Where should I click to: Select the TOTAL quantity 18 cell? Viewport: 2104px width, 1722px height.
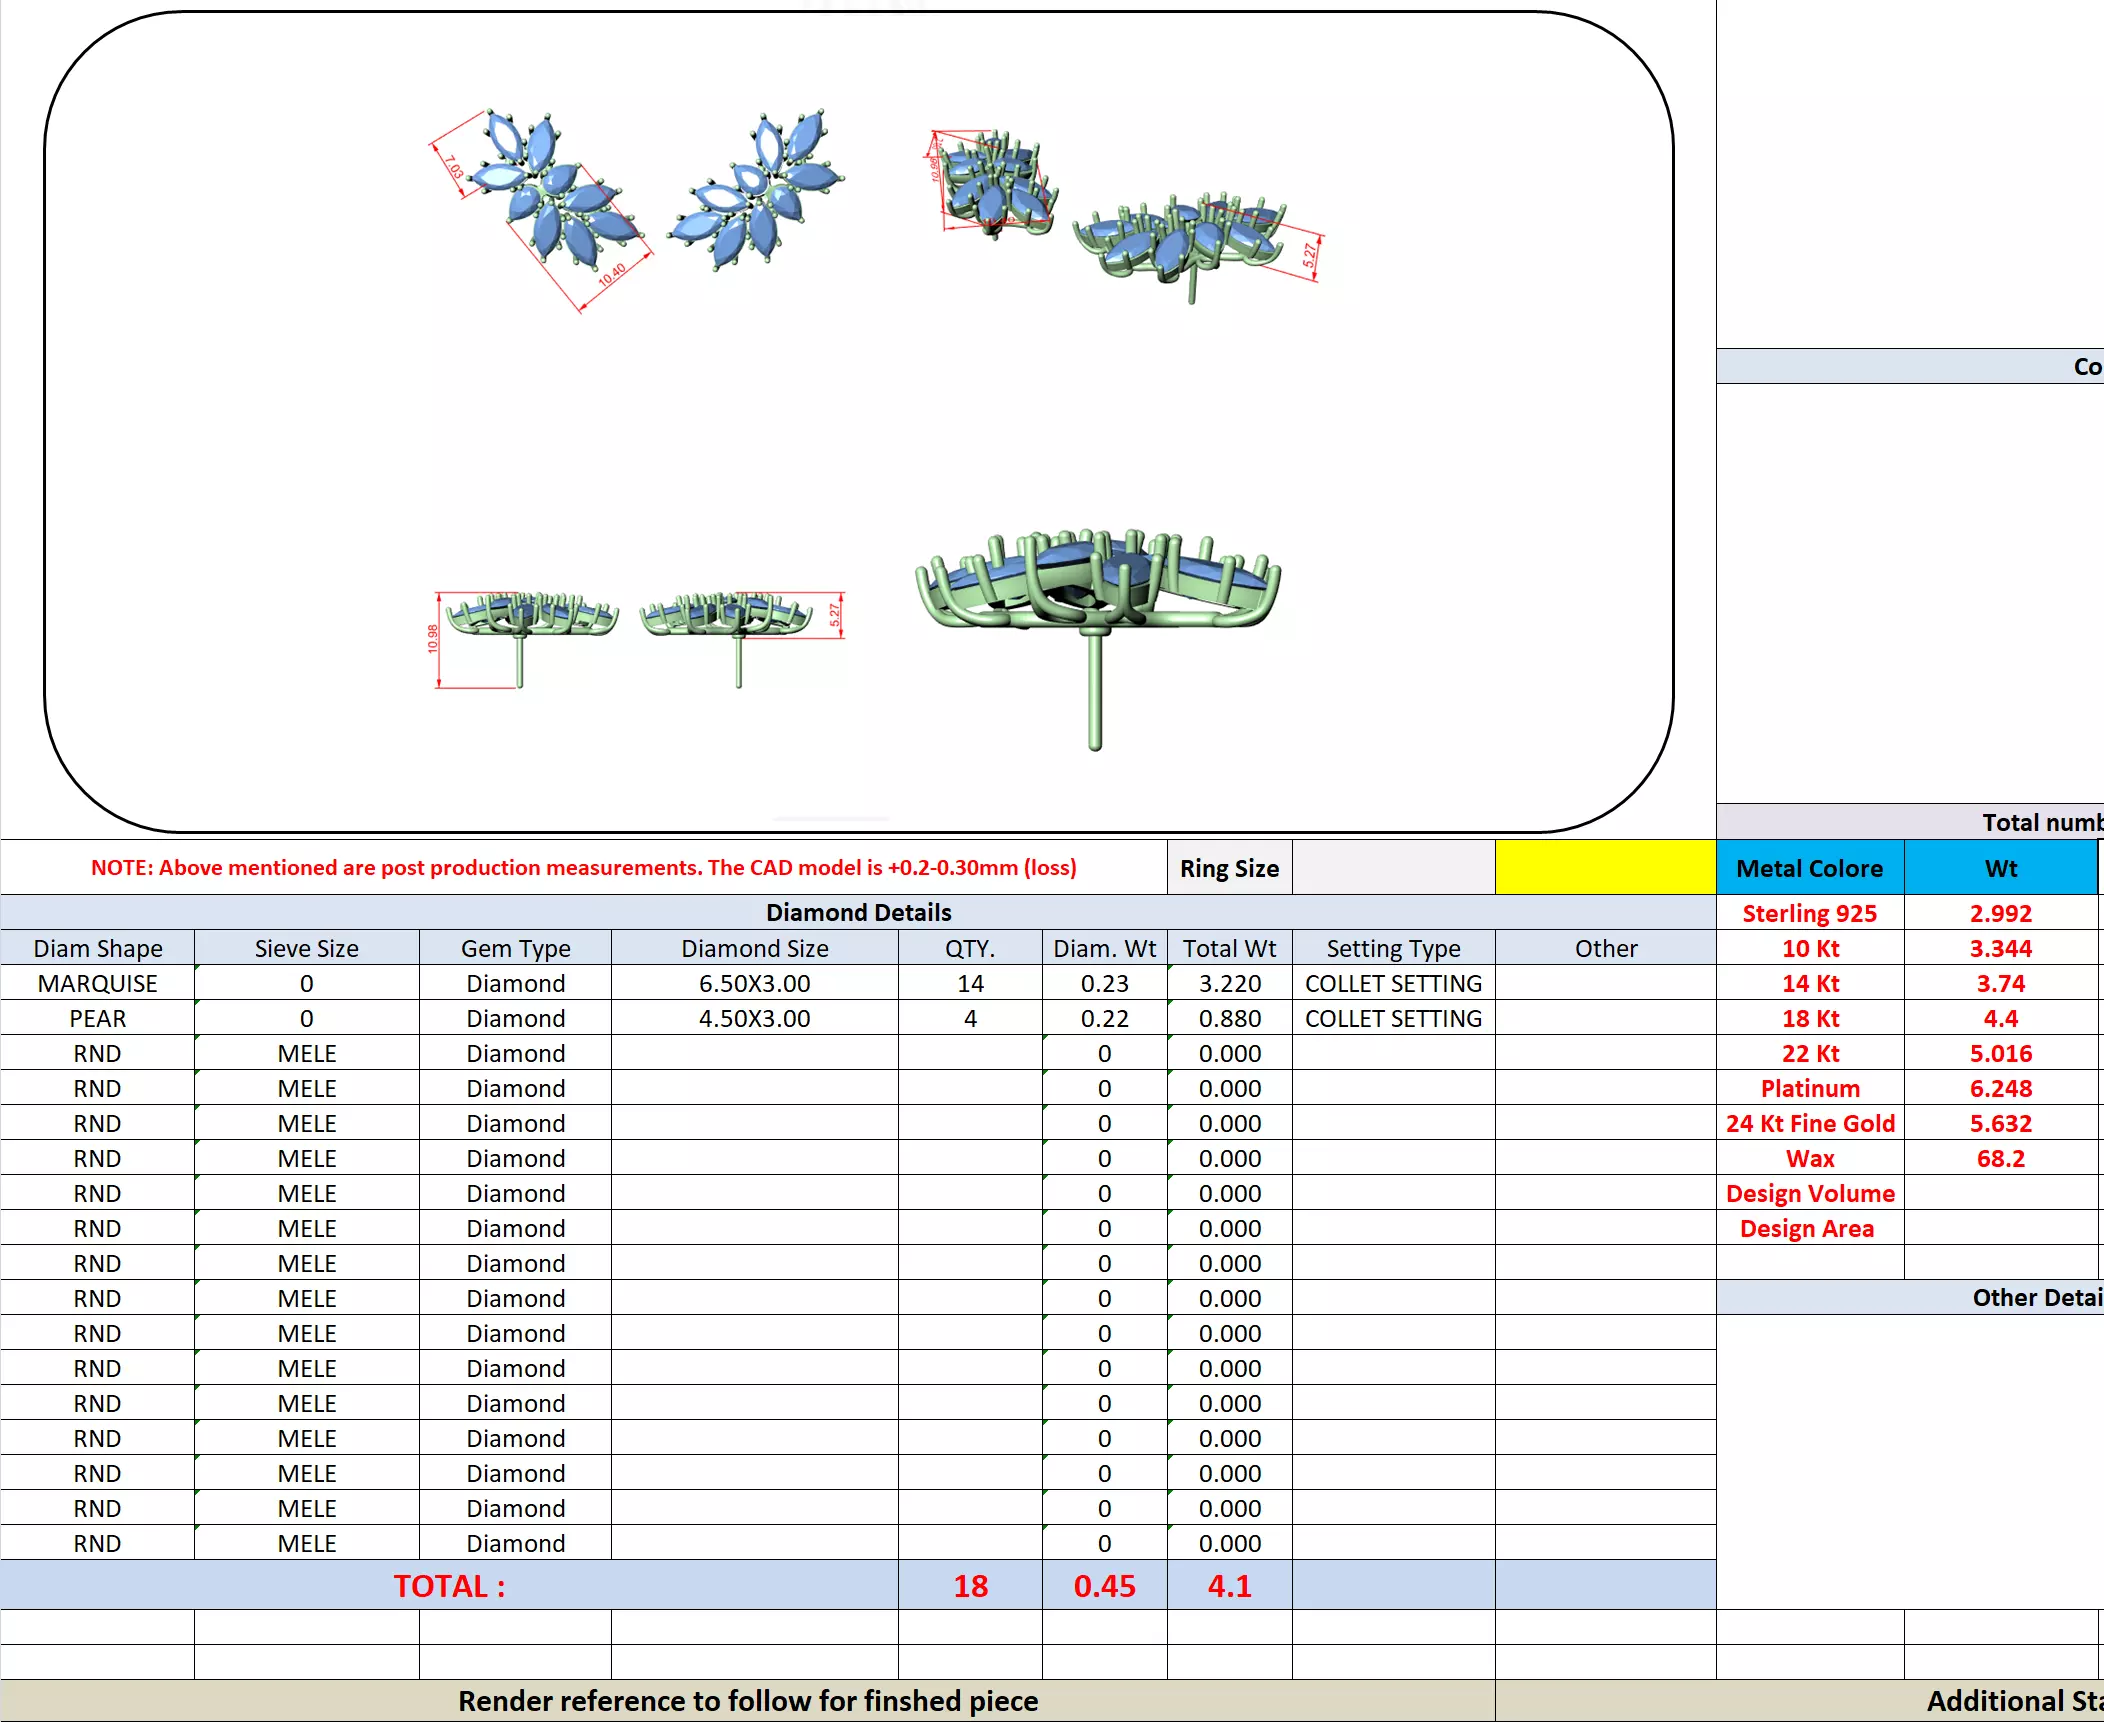click(x=970, y=1586)
